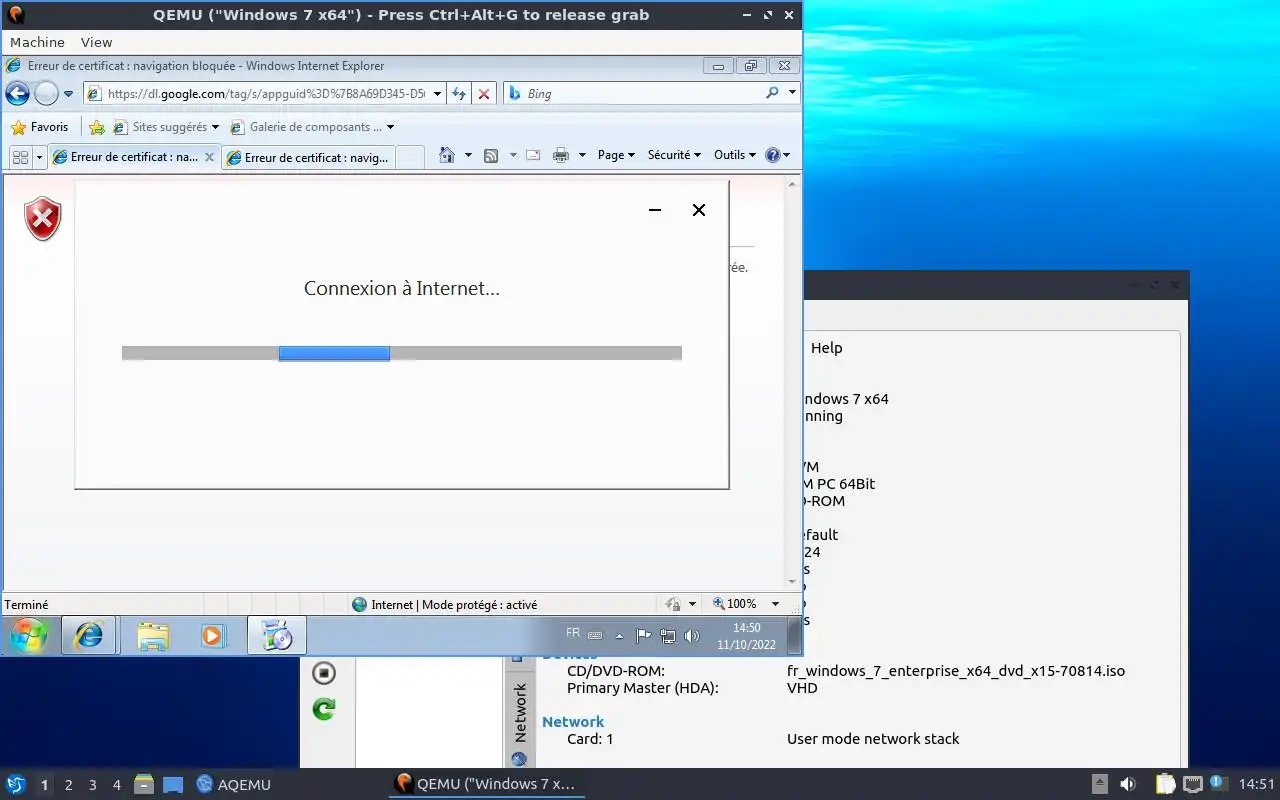Click the RSS feeds icon
Viewport: 1280px width, 800px height.
(x=491, y=155)
